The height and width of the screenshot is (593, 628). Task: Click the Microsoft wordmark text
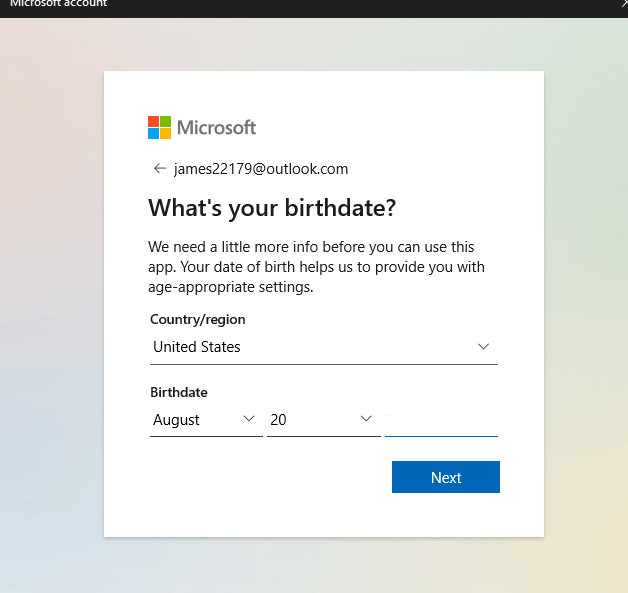click(217, 127)
